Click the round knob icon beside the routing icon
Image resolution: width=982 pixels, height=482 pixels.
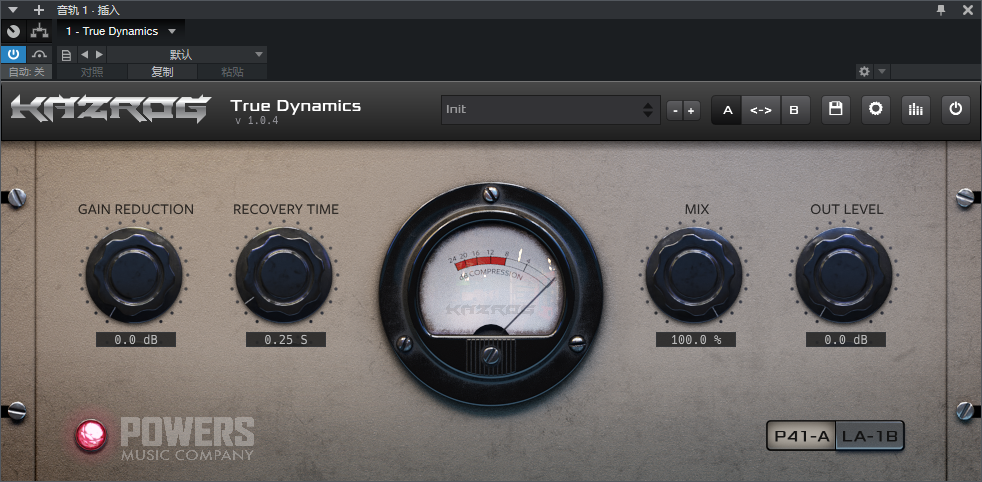[14, 31]
